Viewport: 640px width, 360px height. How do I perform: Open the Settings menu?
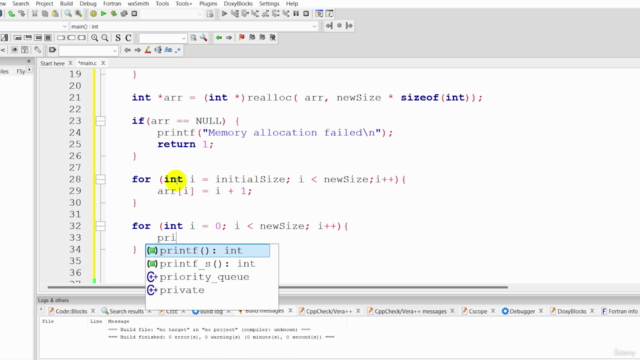coord(269,4)
